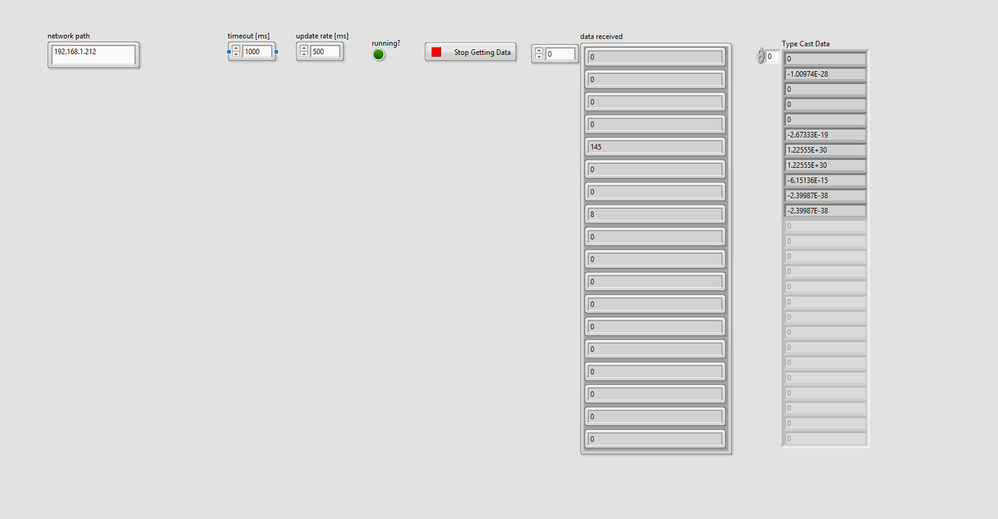
Task: Select the Type Cast value -2.67333E-19
Action: pyautogui.click(x=825, y=135)
